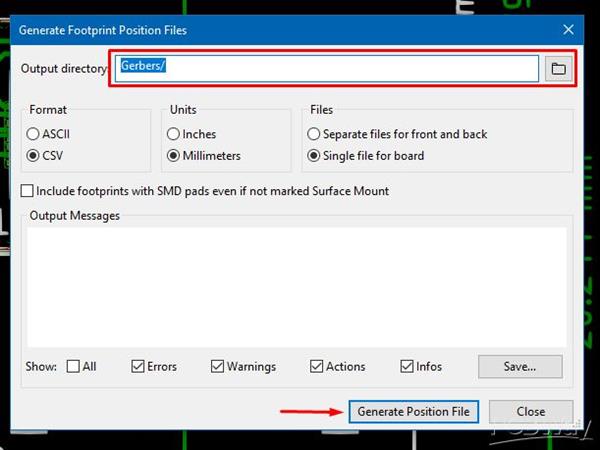Uncheck the Actions filter checkbox
Viewport: 600px width, 450px height.
click(x=317, y=366)
